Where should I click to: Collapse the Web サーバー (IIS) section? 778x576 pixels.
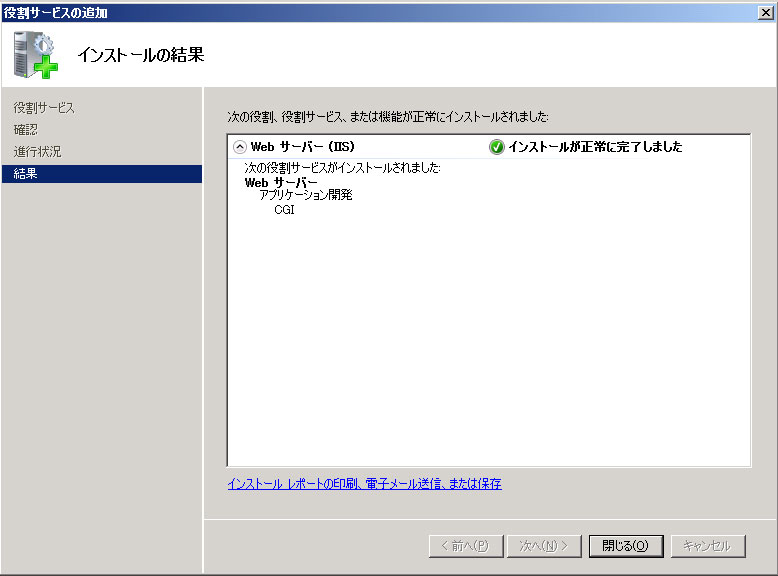pyautogui.click(x=240, y=147)
